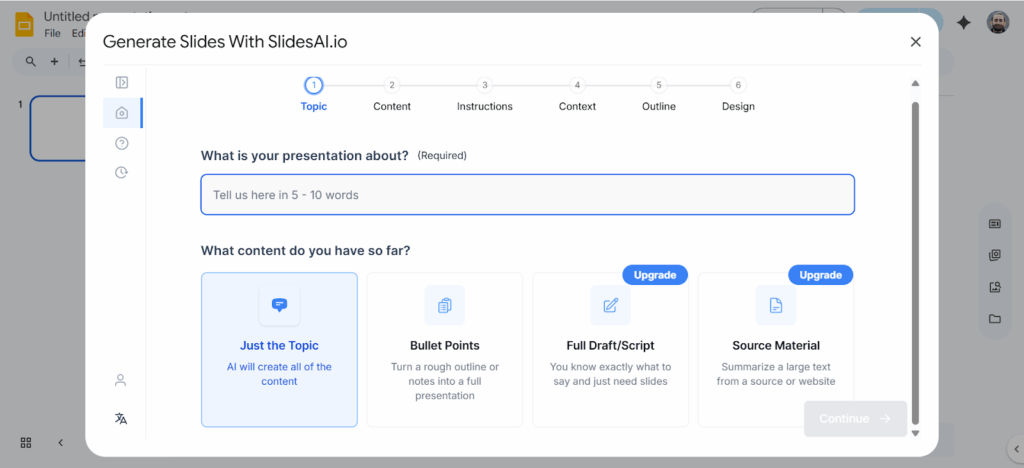Open the home icon in sidebar
The width and height of the screenshot is (1024, 468).
point(121,113)
